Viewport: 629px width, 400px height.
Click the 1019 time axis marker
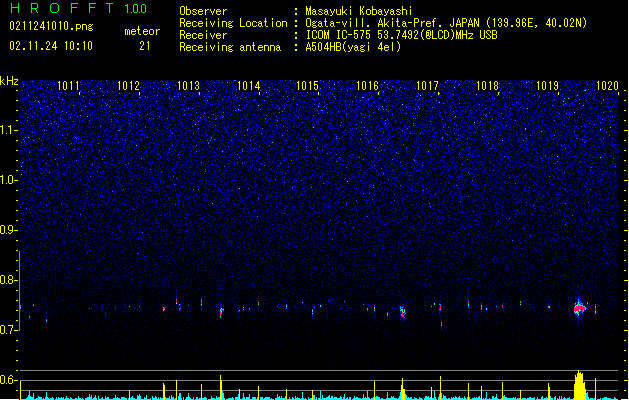[x=547, y=86]
